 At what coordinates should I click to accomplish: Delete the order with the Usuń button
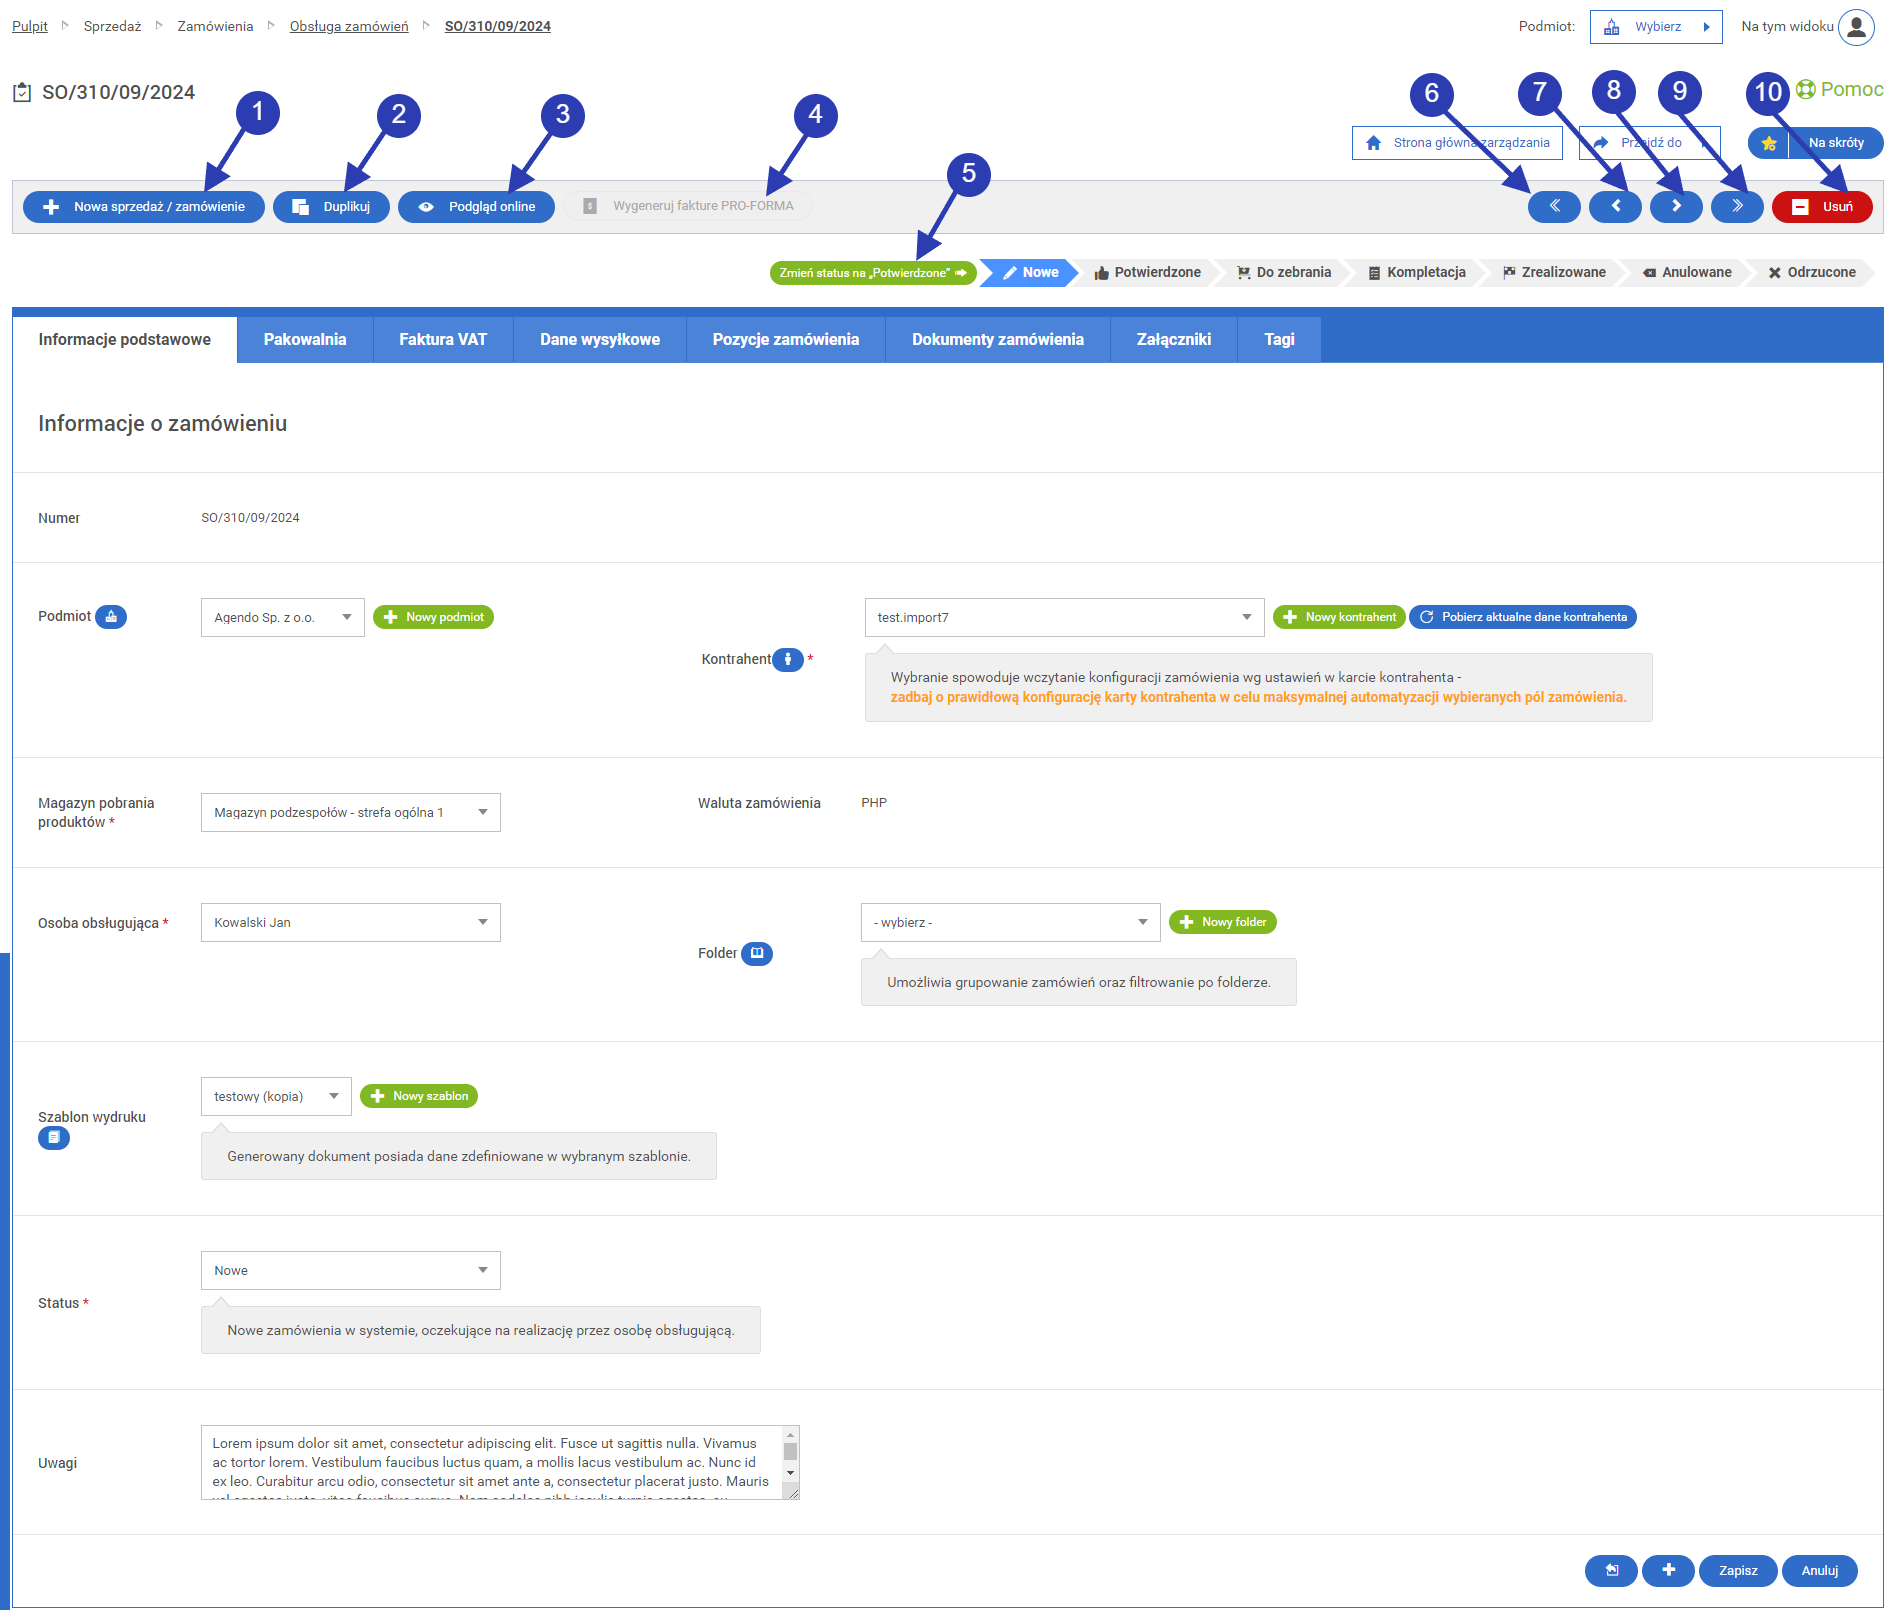point(1821,207)
